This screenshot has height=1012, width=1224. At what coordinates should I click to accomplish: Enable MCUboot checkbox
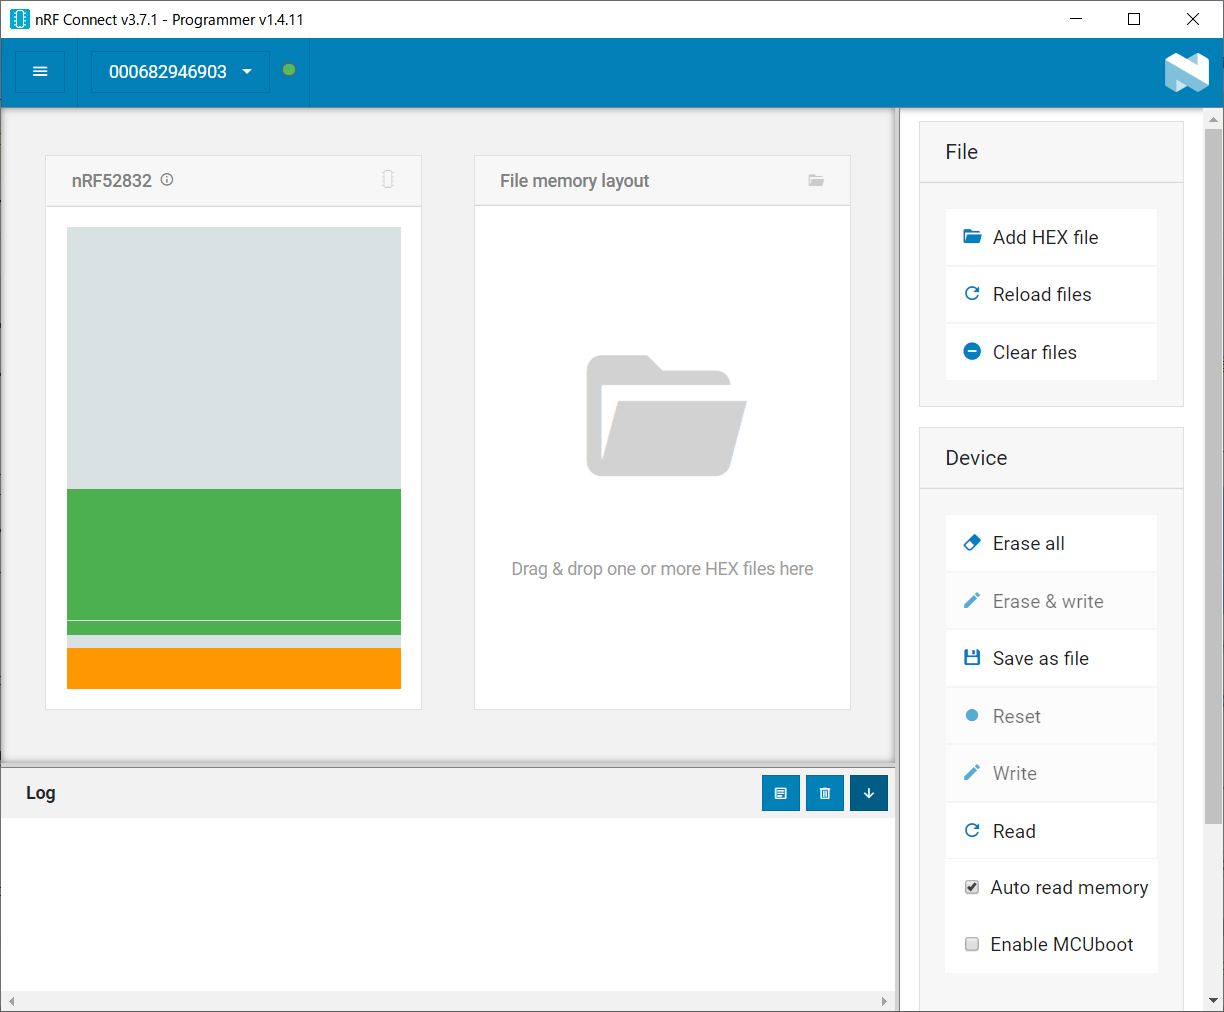tap(972, 944)
